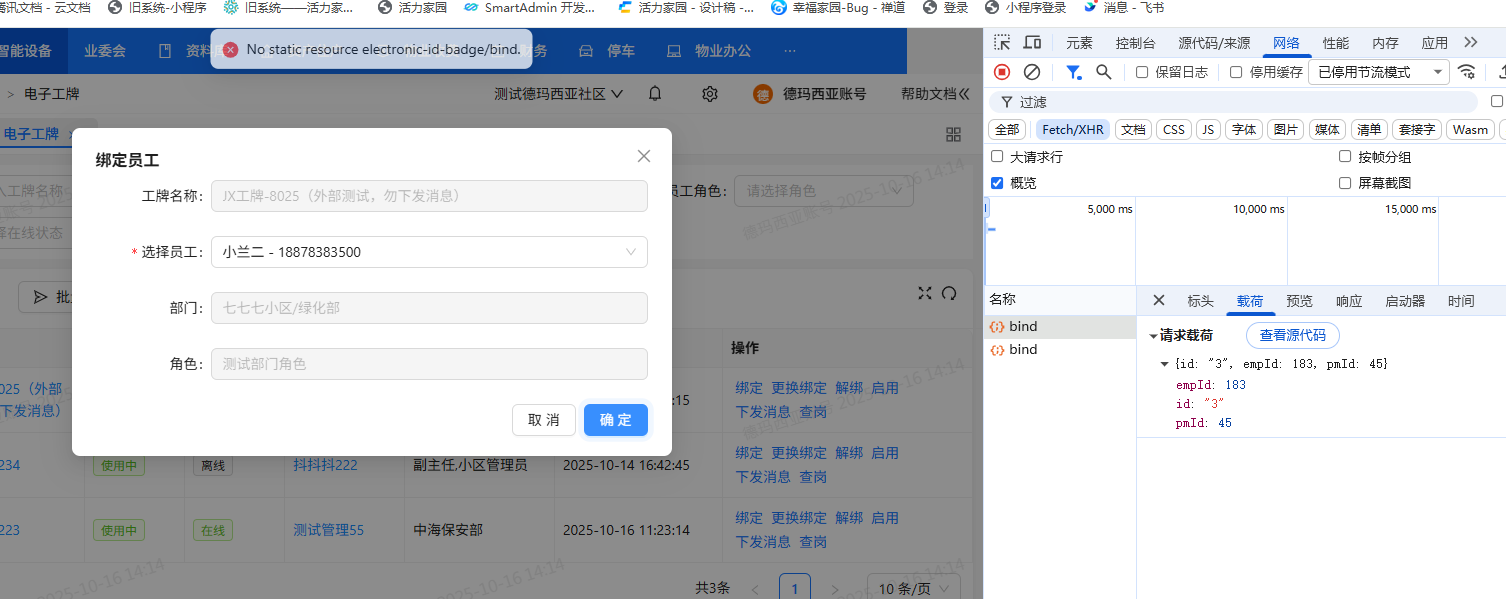Toggle the CSS request type filter
Viewport: 1506px width, 599px height.
click(x=1174, y=130)
